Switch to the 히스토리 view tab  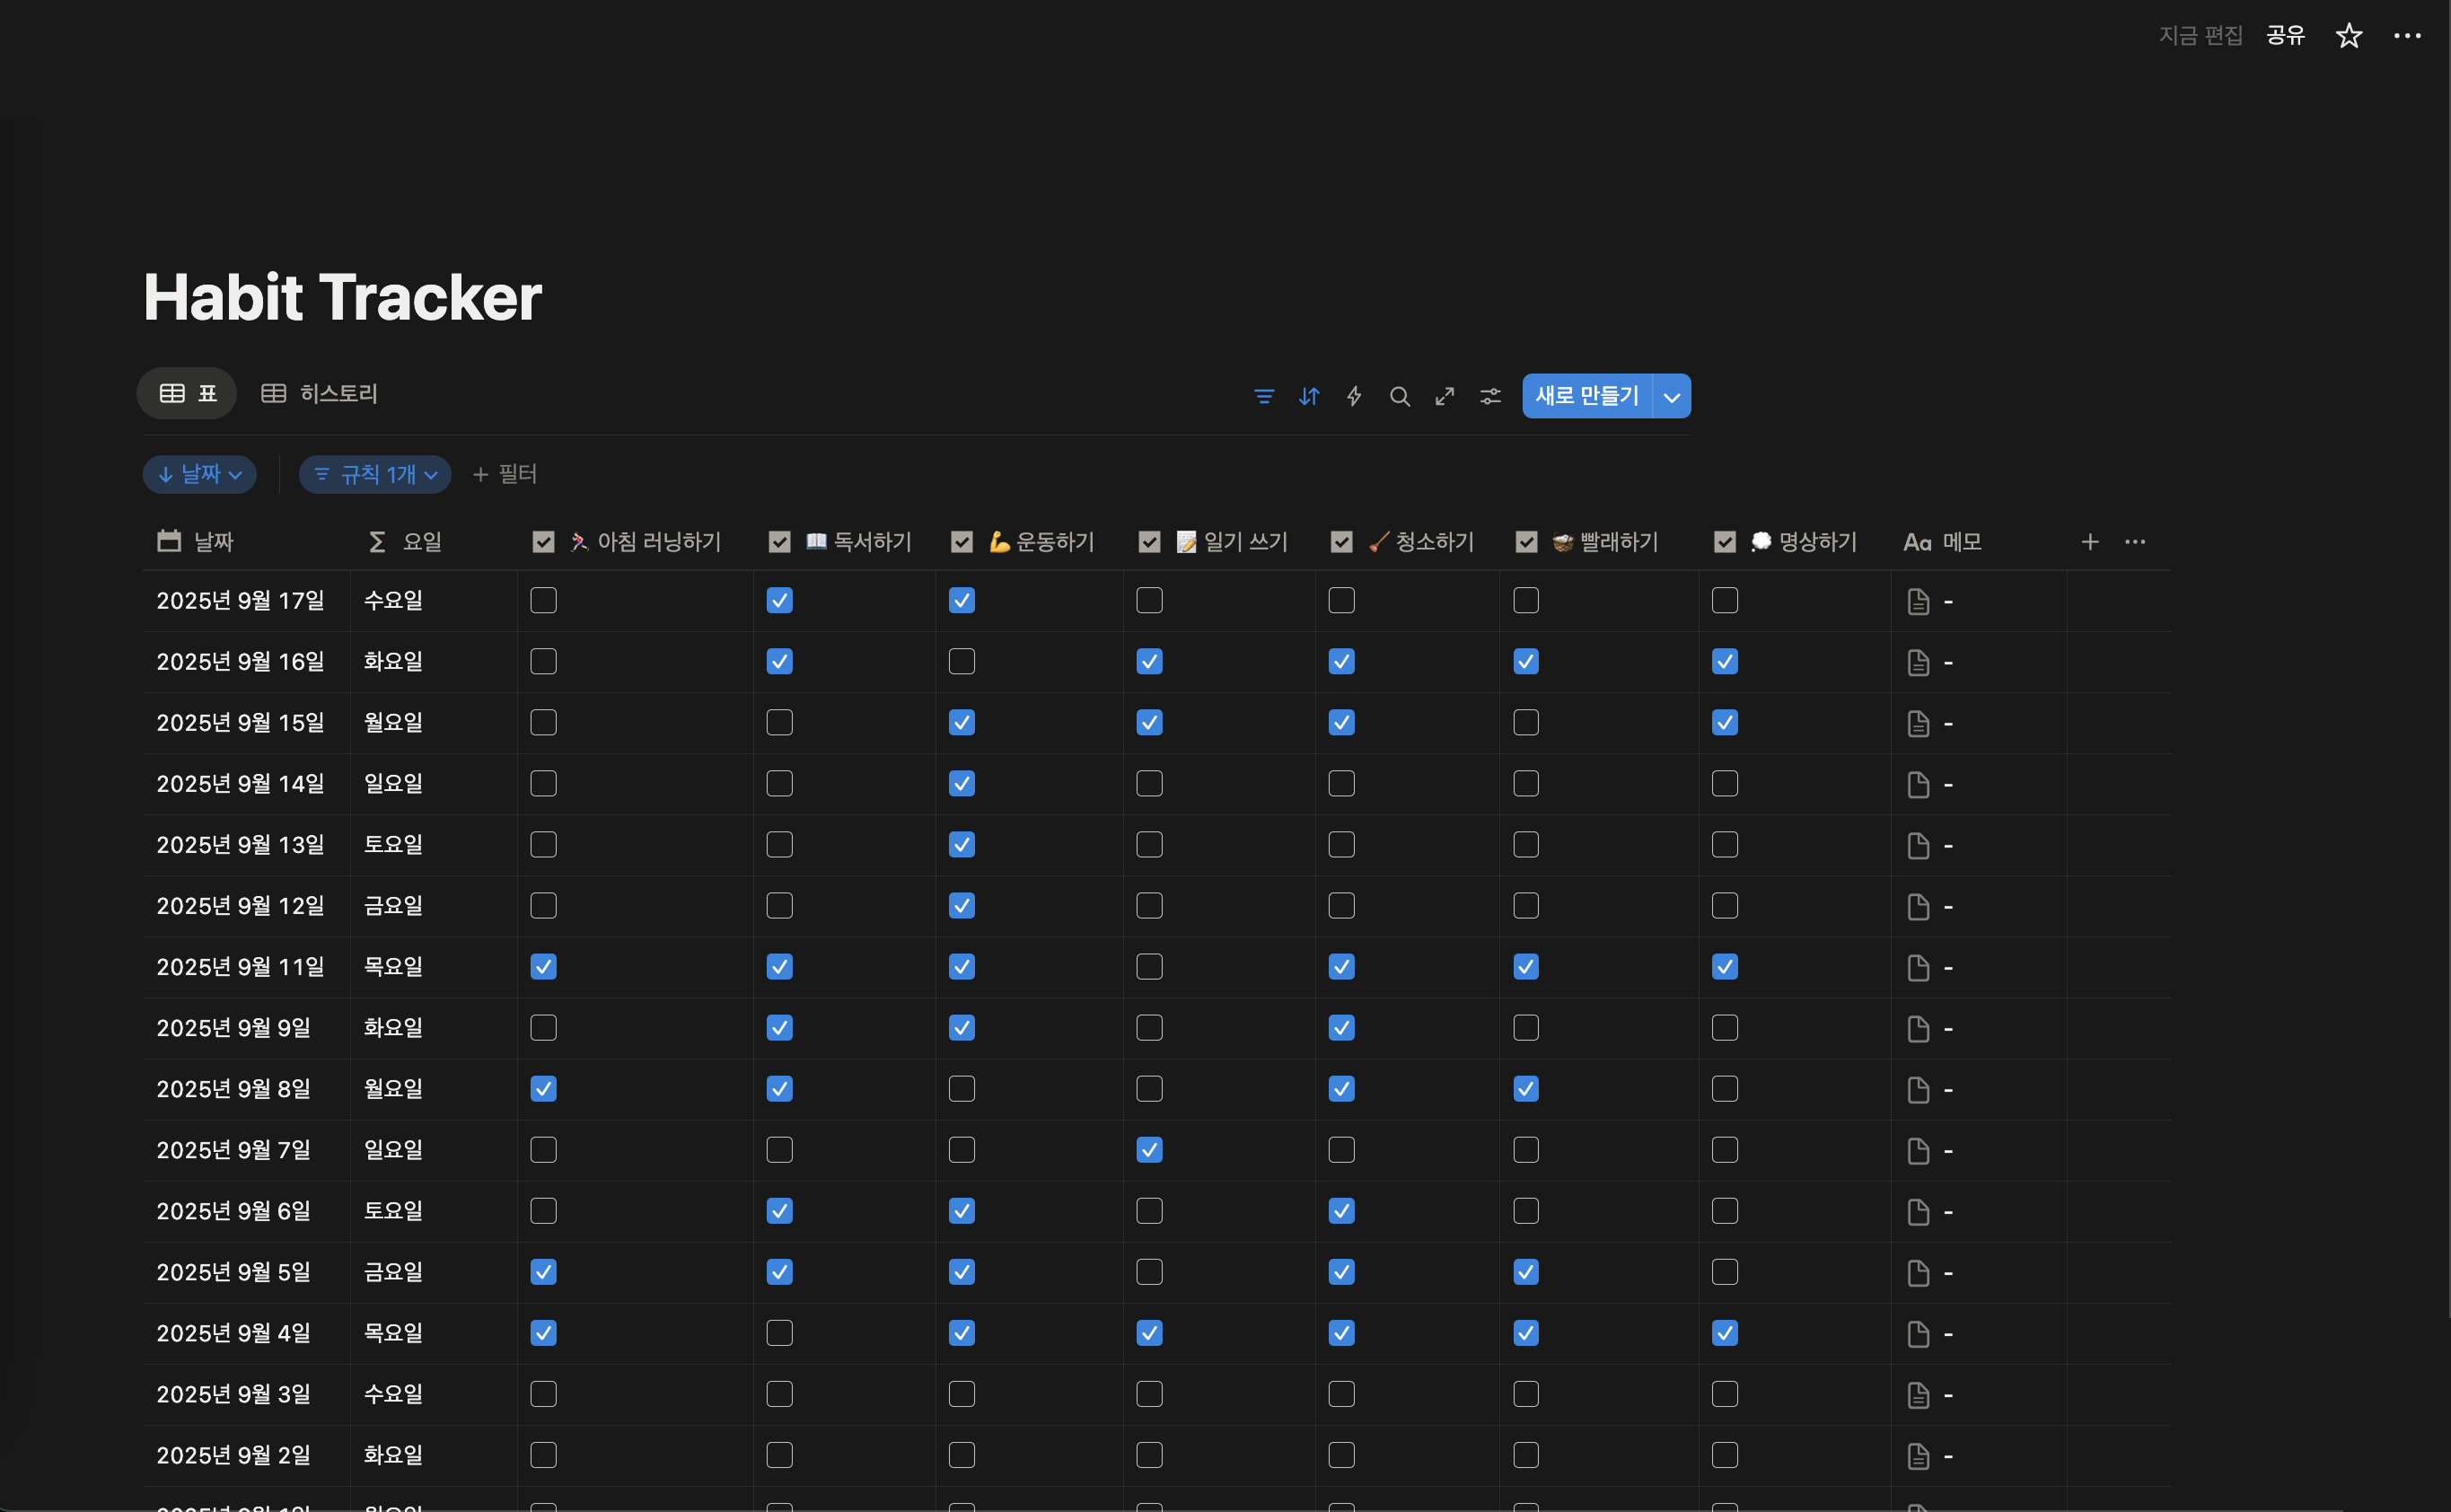(x=320, y=394)
